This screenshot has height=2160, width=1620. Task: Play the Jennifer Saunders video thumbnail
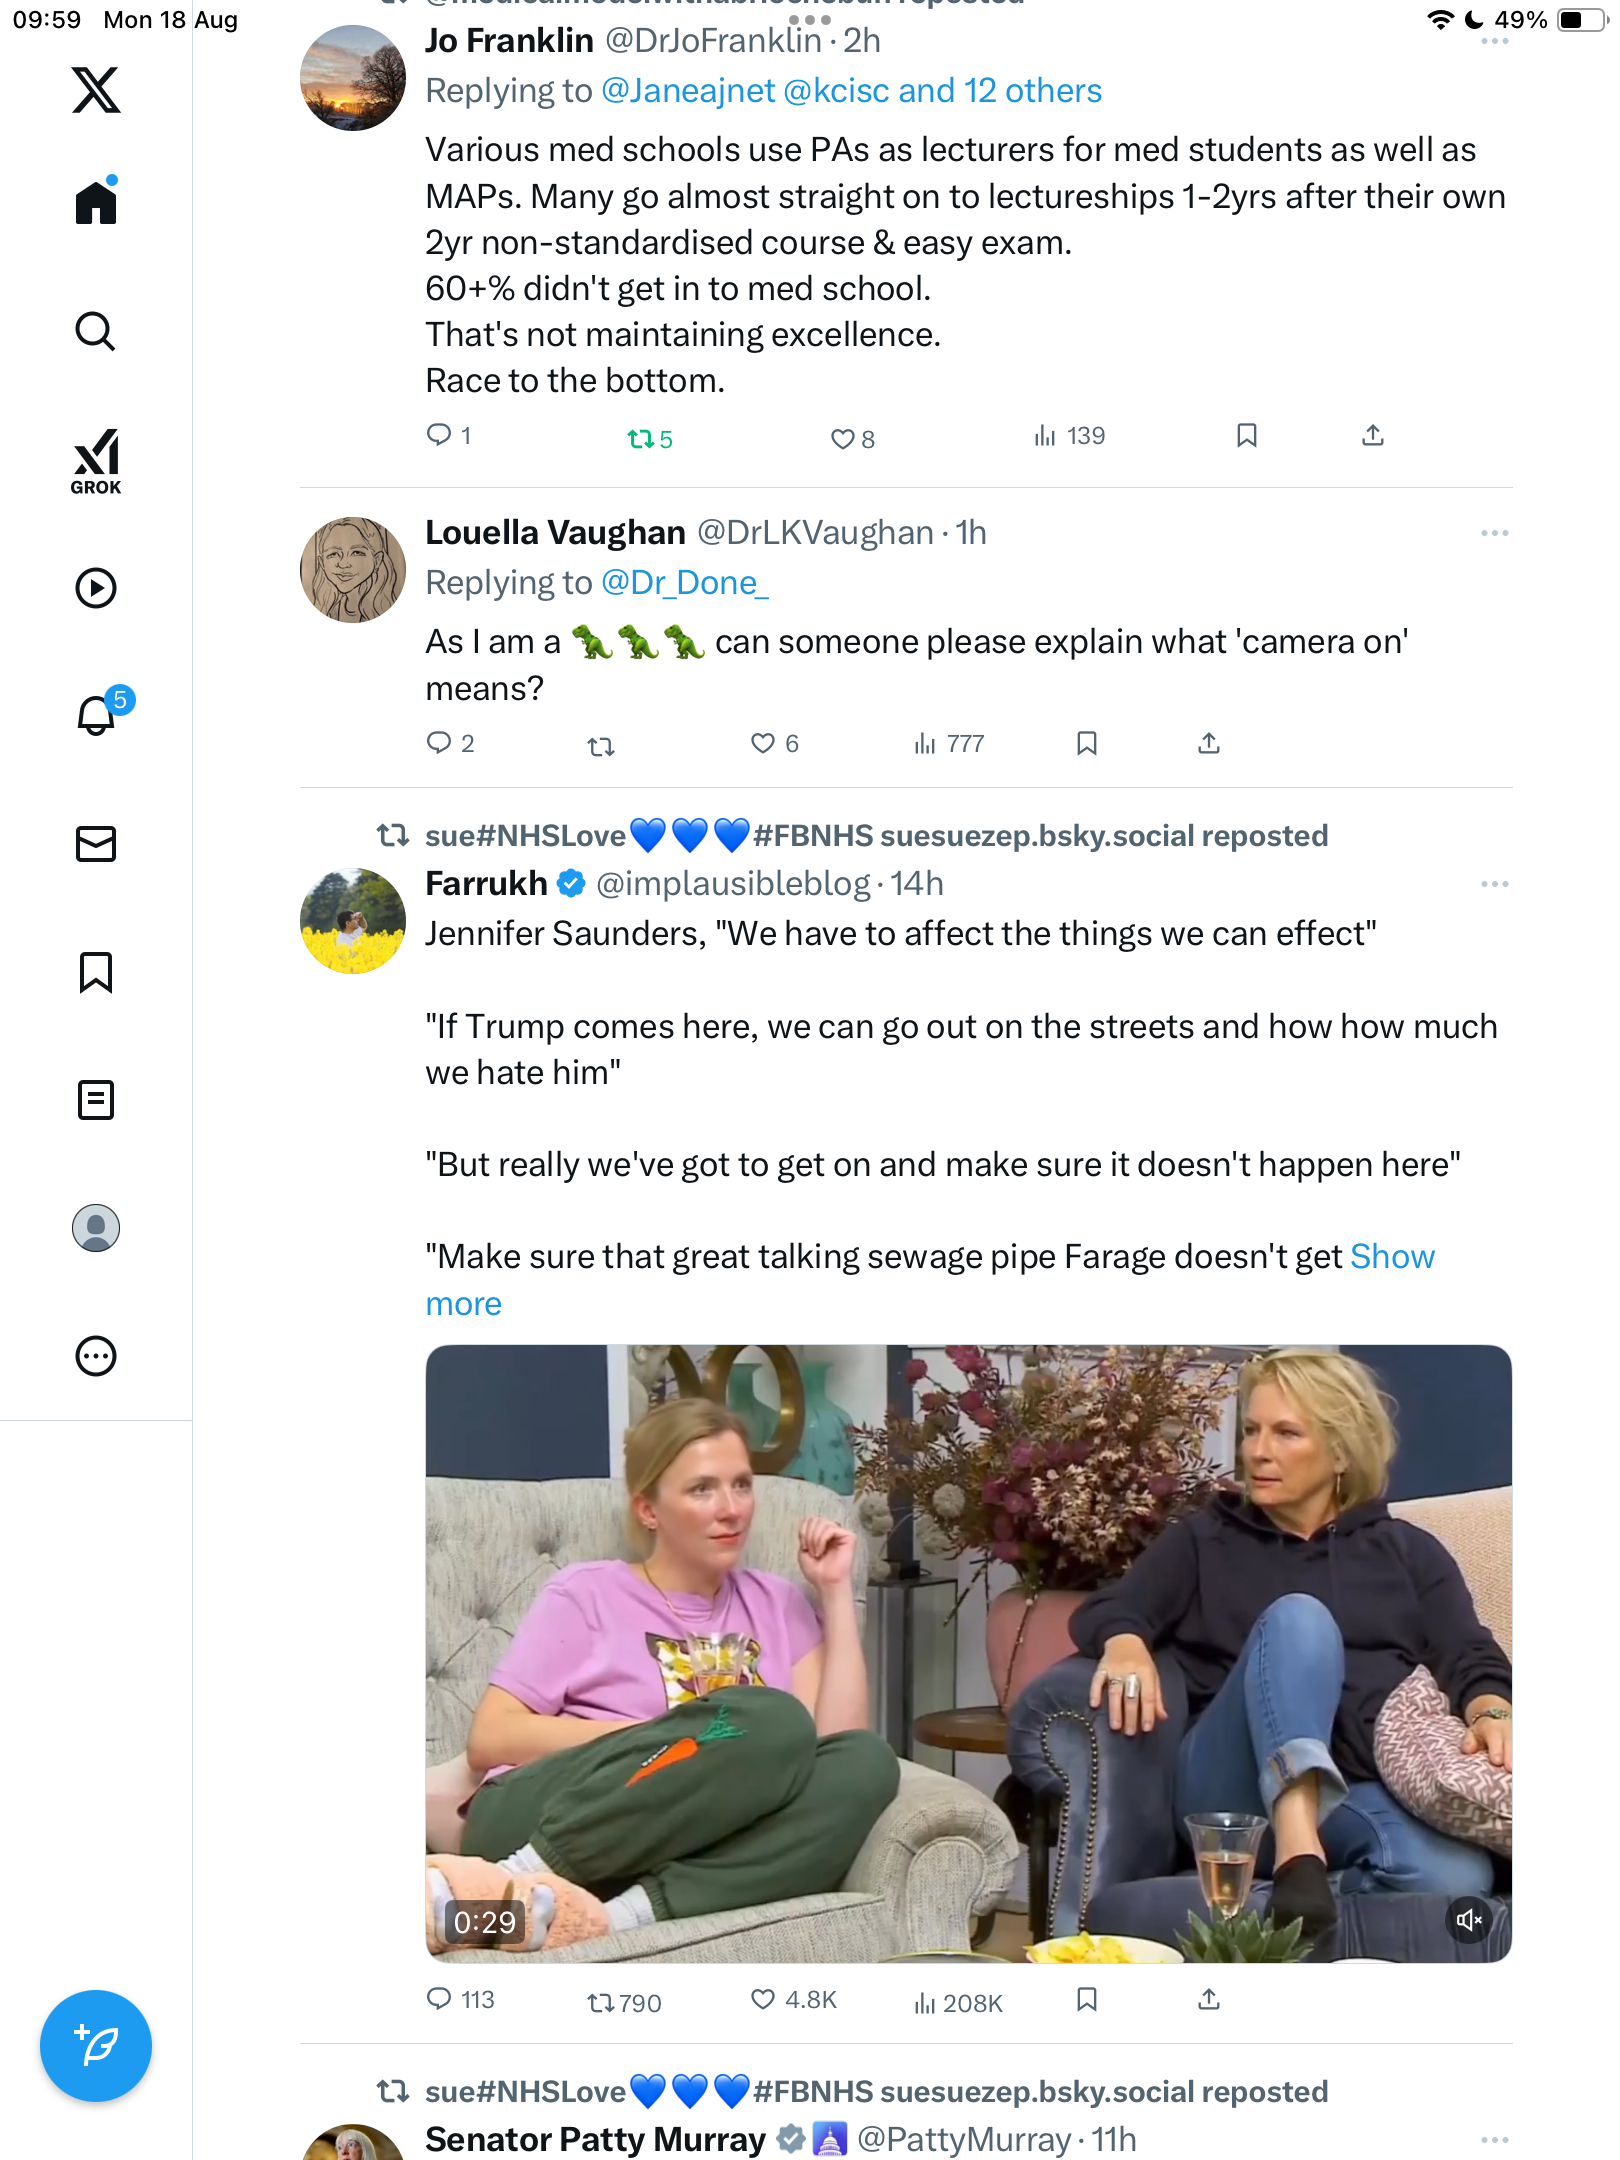click(x=968, y=1652)
